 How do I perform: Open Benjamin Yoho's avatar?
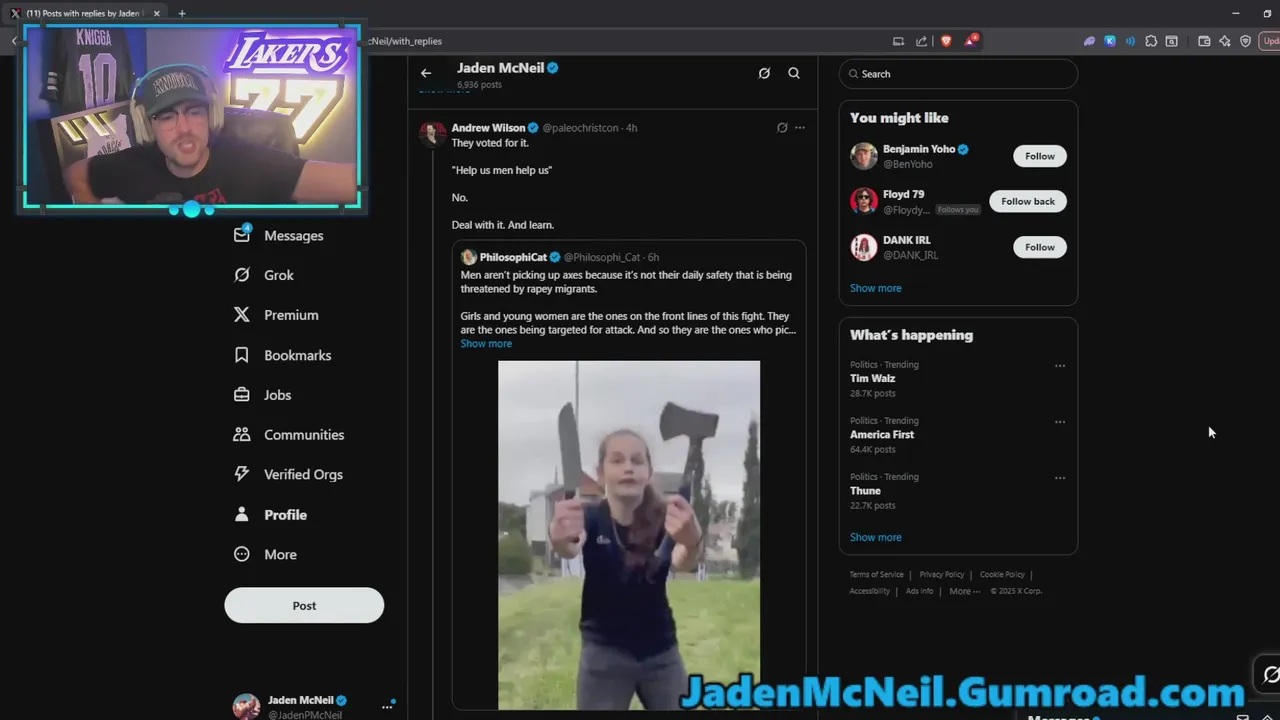(x=864, y=156)
